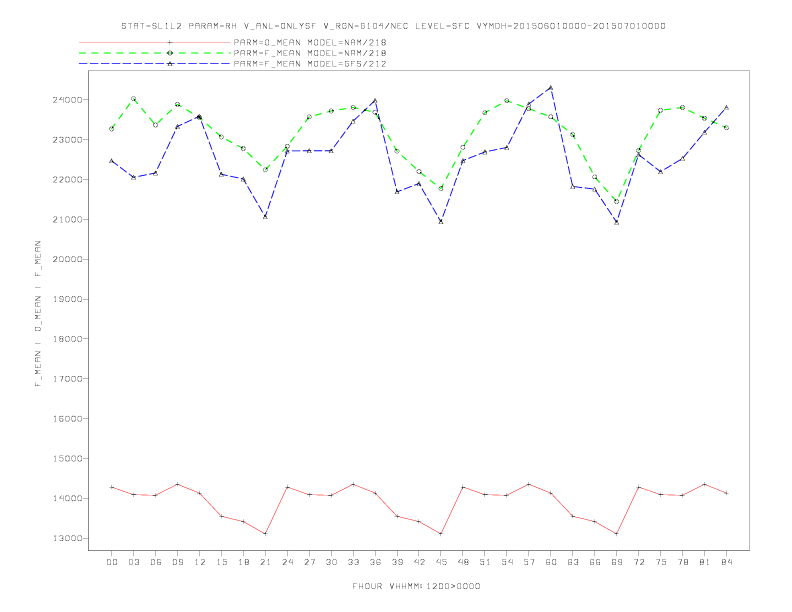Click the y-axis tick label 23000

click(67, 140)
